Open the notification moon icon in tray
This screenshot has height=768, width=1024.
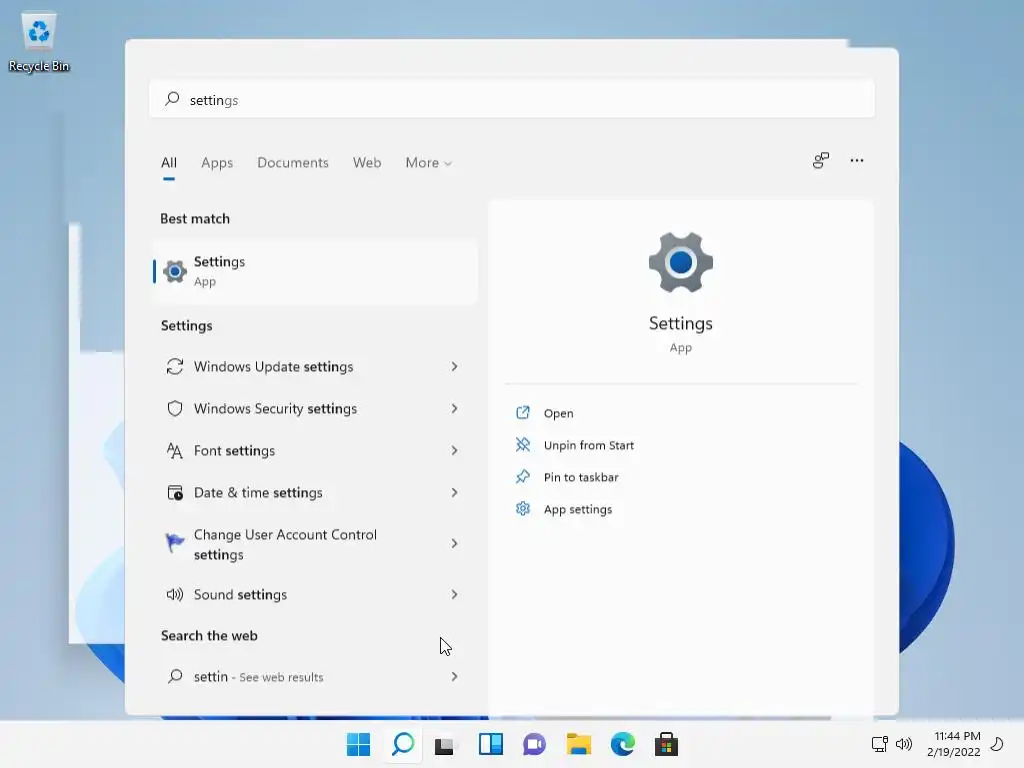tap(997, 744)
